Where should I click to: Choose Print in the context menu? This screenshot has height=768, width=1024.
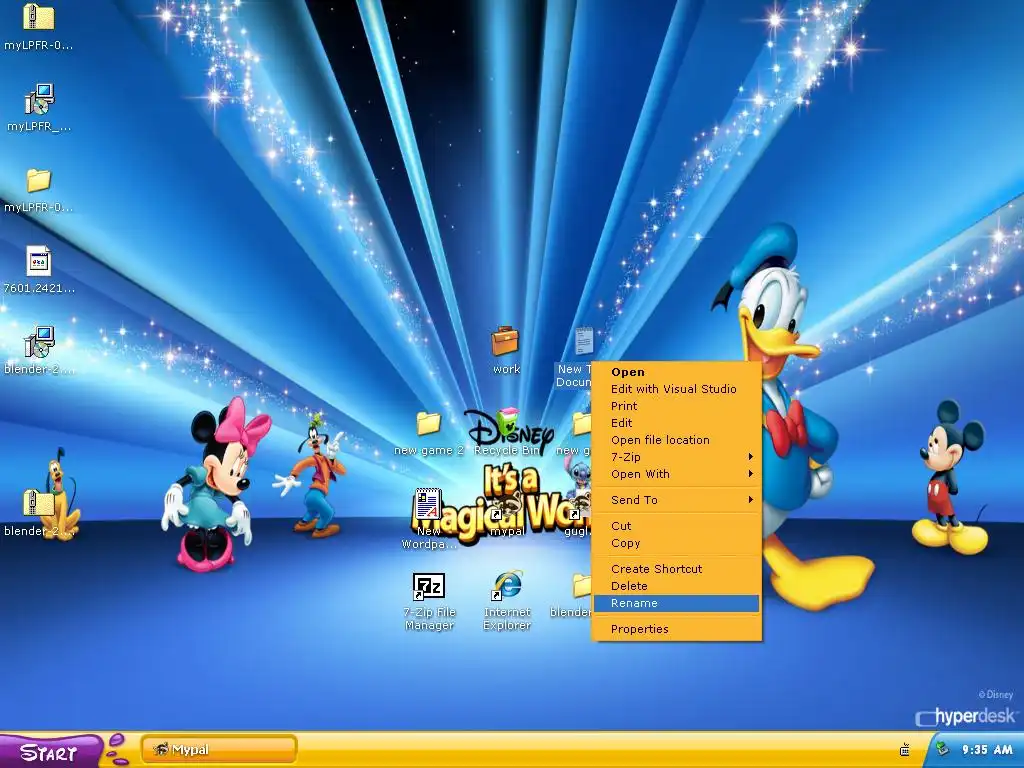(676, 406)
